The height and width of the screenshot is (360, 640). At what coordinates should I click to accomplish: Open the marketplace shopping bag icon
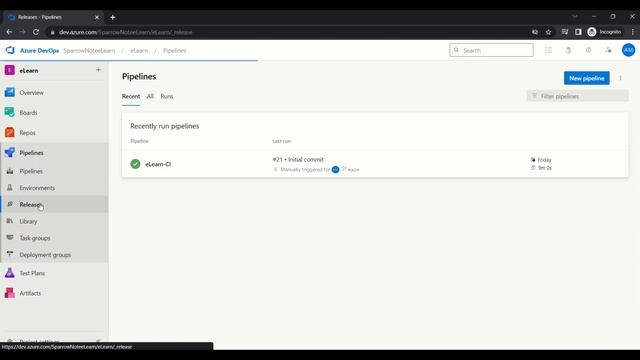point(568,50)
